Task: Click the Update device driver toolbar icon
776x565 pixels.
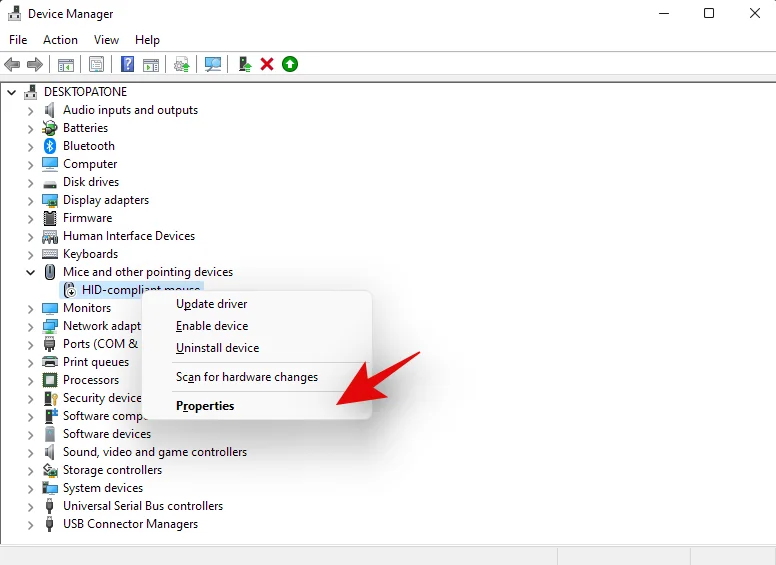Action: pos(243,64)
